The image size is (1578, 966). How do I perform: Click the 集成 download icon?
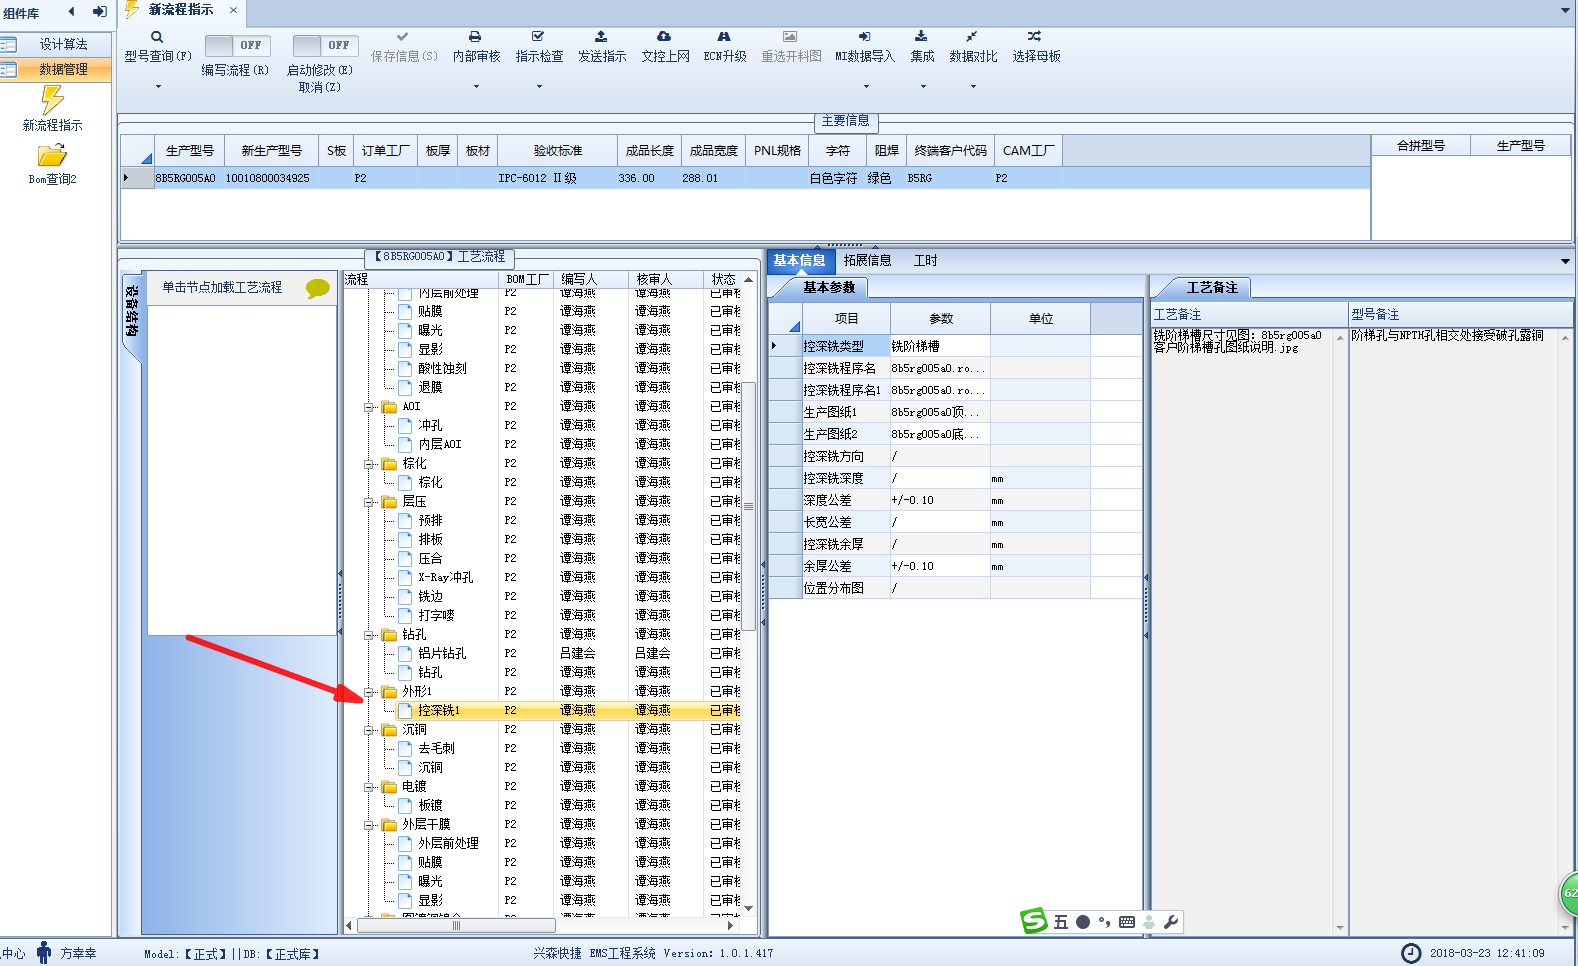(921, 37)
